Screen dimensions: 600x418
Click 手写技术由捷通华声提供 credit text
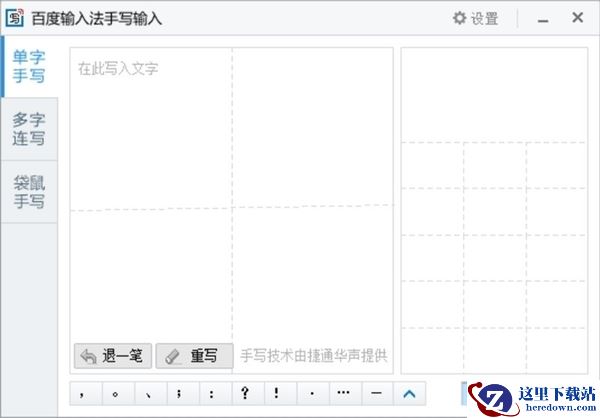(314, 356)
